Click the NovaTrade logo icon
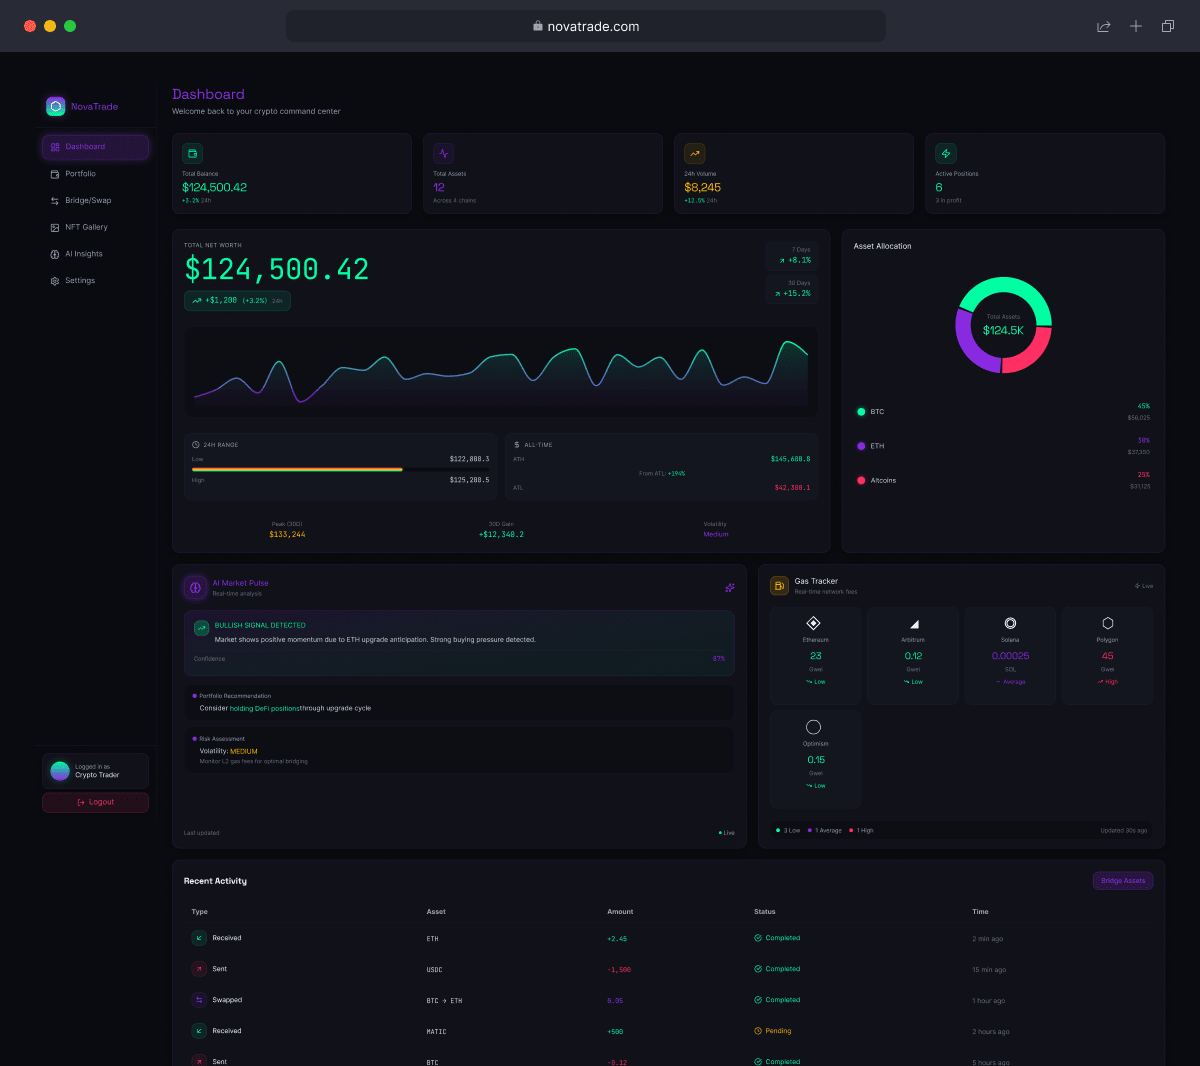 pos(56,106)
